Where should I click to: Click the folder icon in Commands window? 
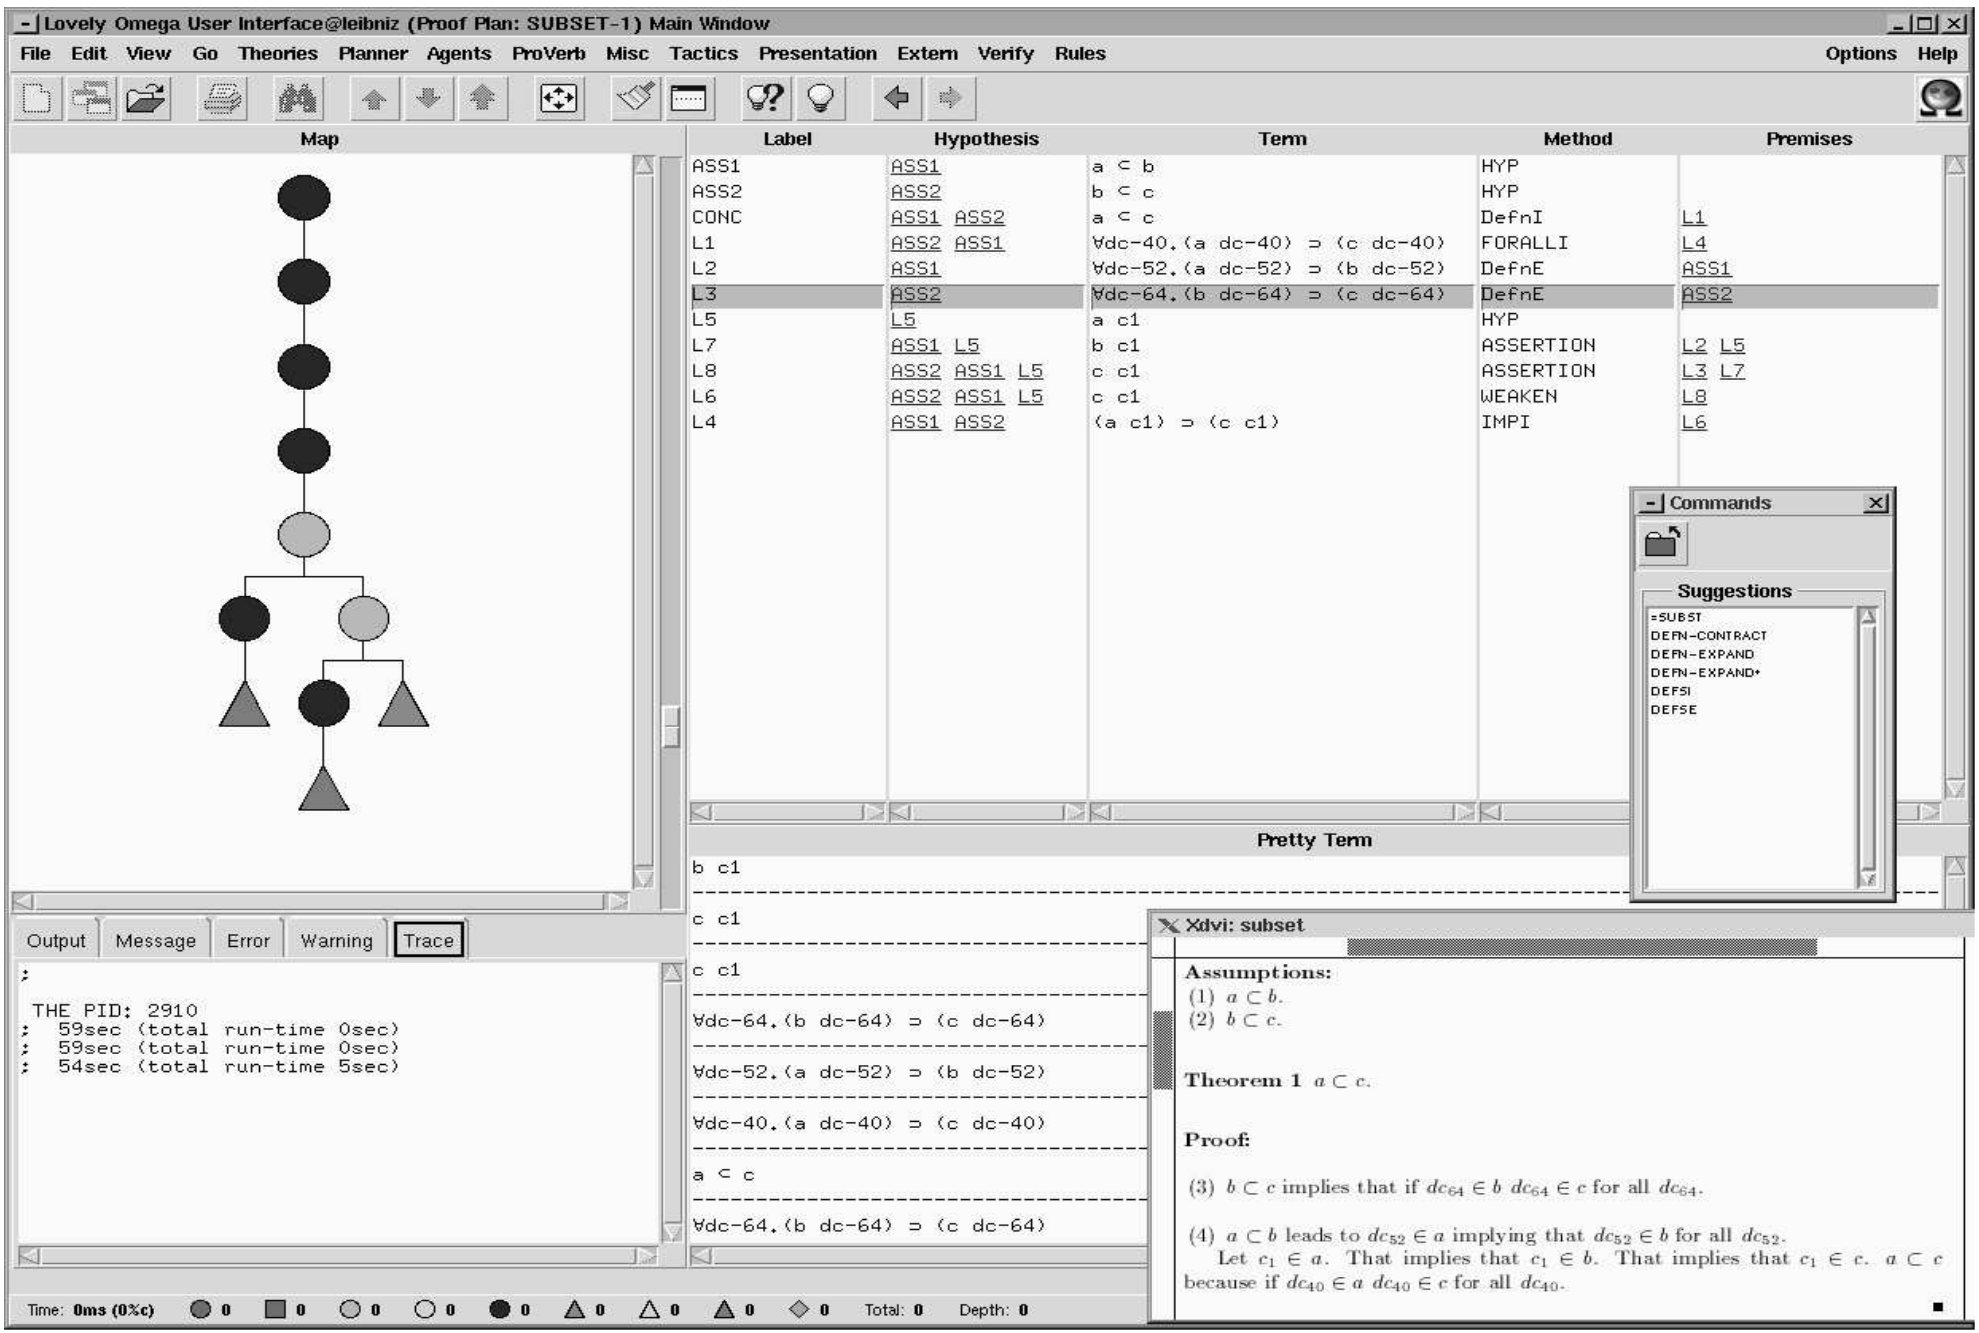1663,543
